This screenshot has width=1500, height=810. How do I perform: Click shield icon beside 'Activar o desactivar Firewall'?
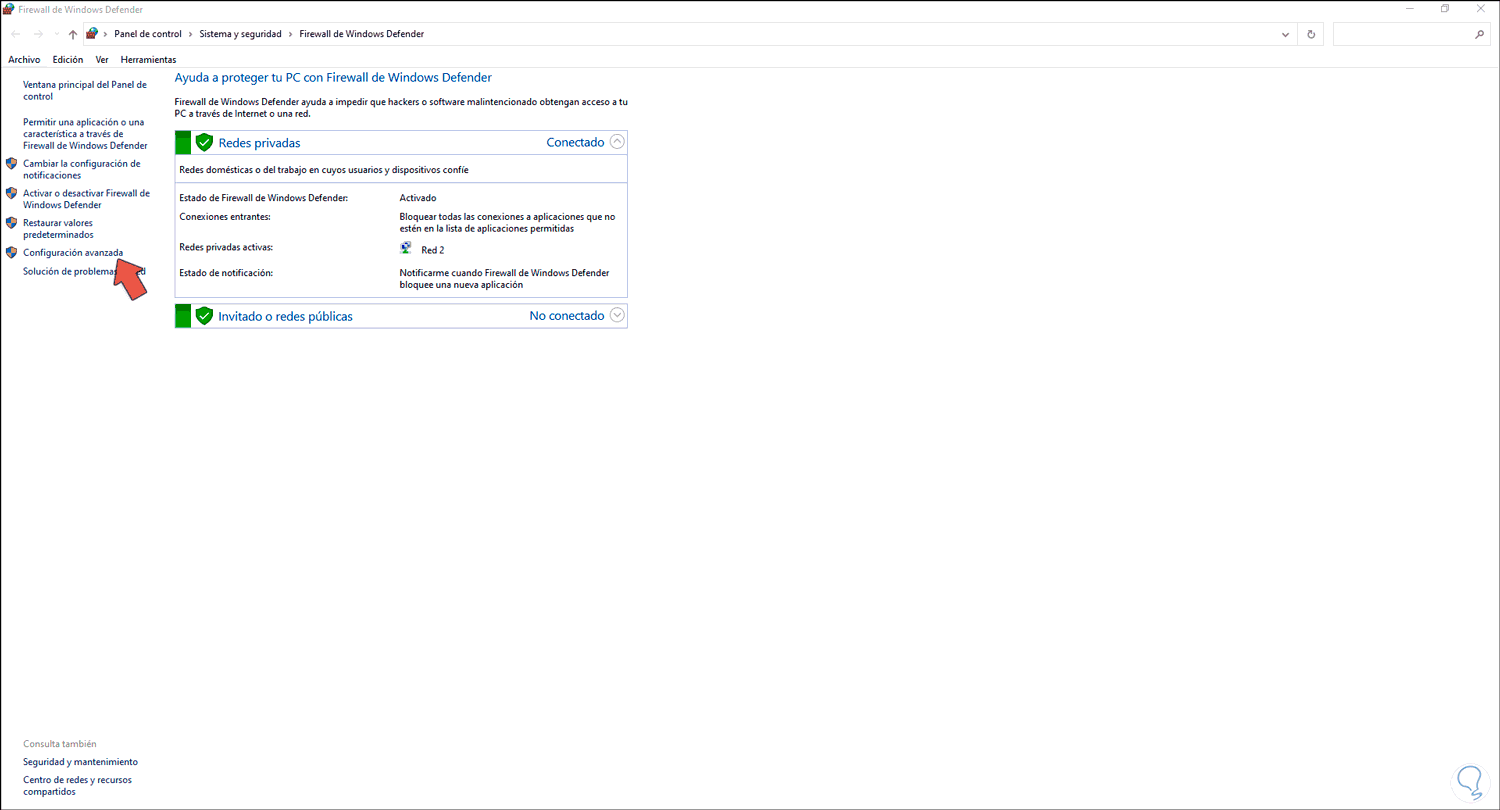click(x=11, y=193)
